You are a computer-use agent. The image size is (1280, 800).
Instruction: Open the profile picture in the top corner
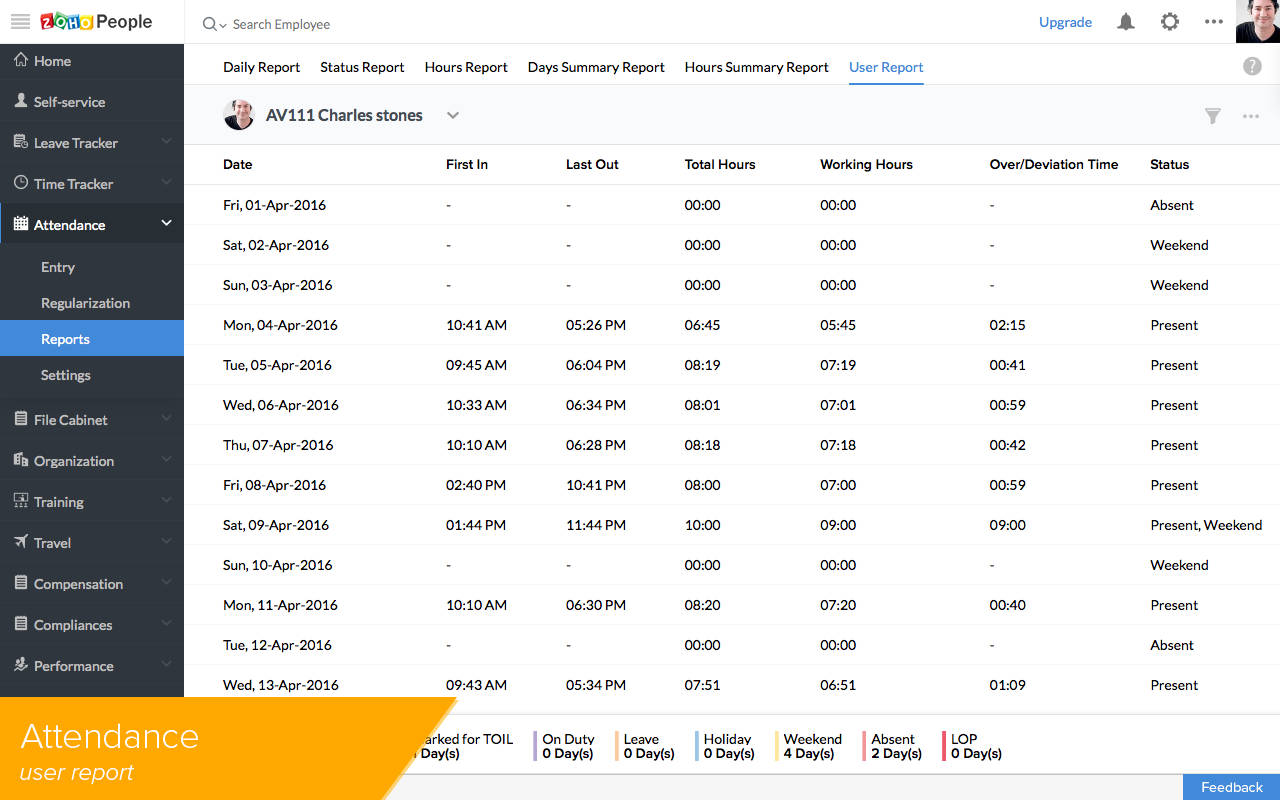(x=1257, y=21)
